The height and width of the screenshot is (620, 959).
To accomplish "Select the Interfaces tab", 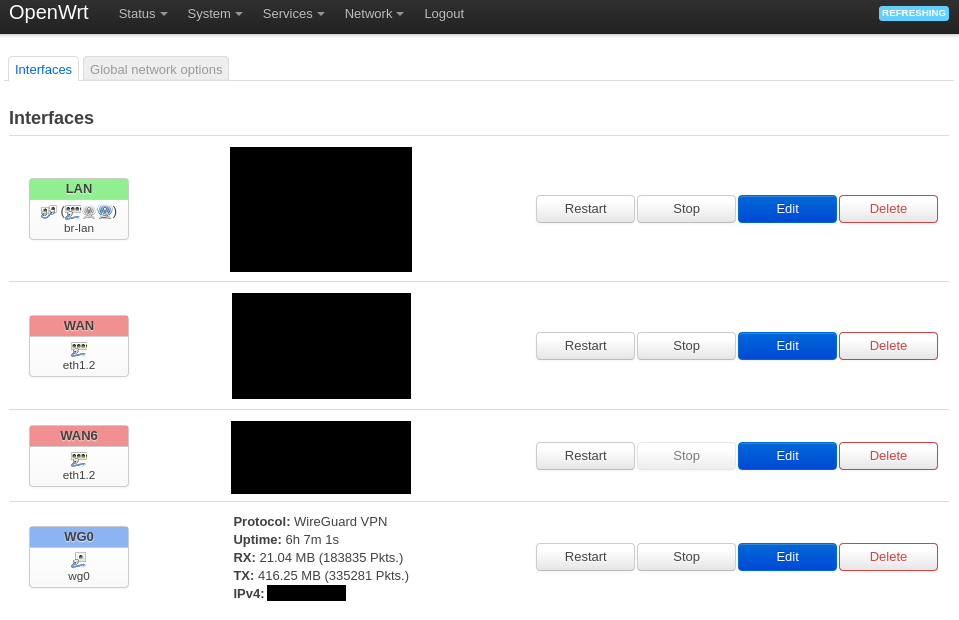I will click(x=44, y=69).
